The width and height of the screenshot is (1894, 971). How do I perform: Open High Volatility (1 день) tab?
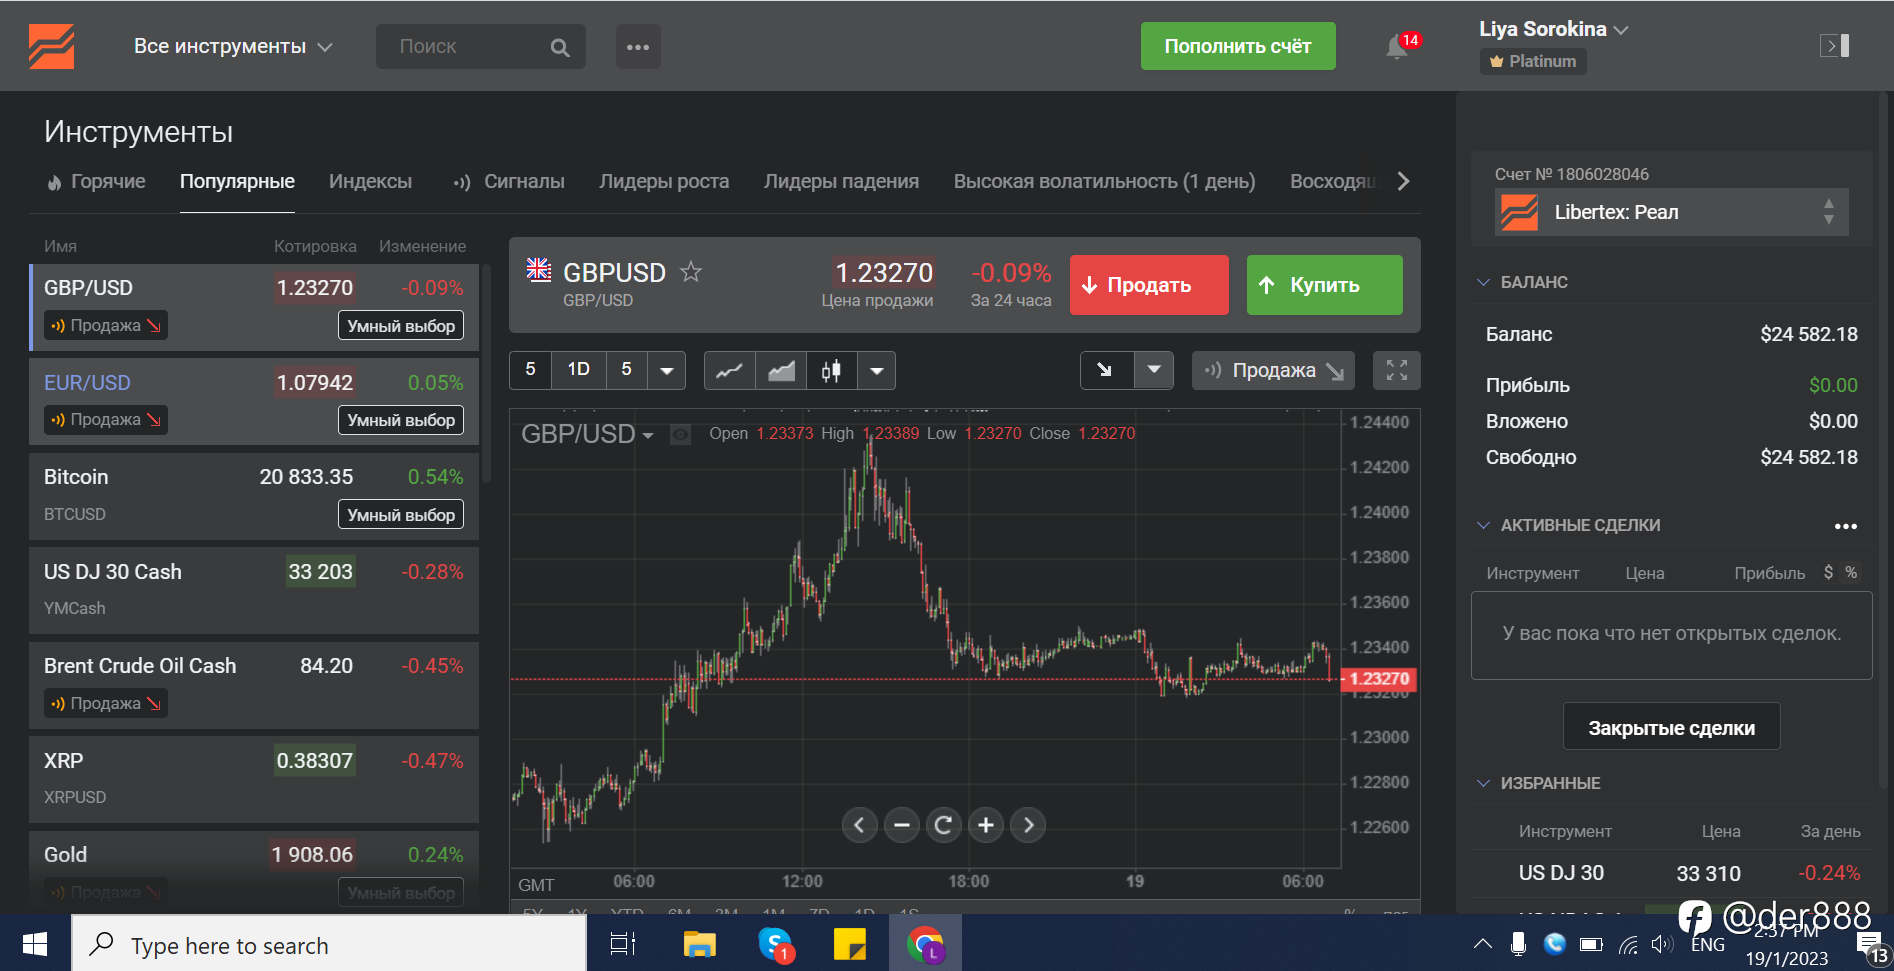[x=1104, y=181]
